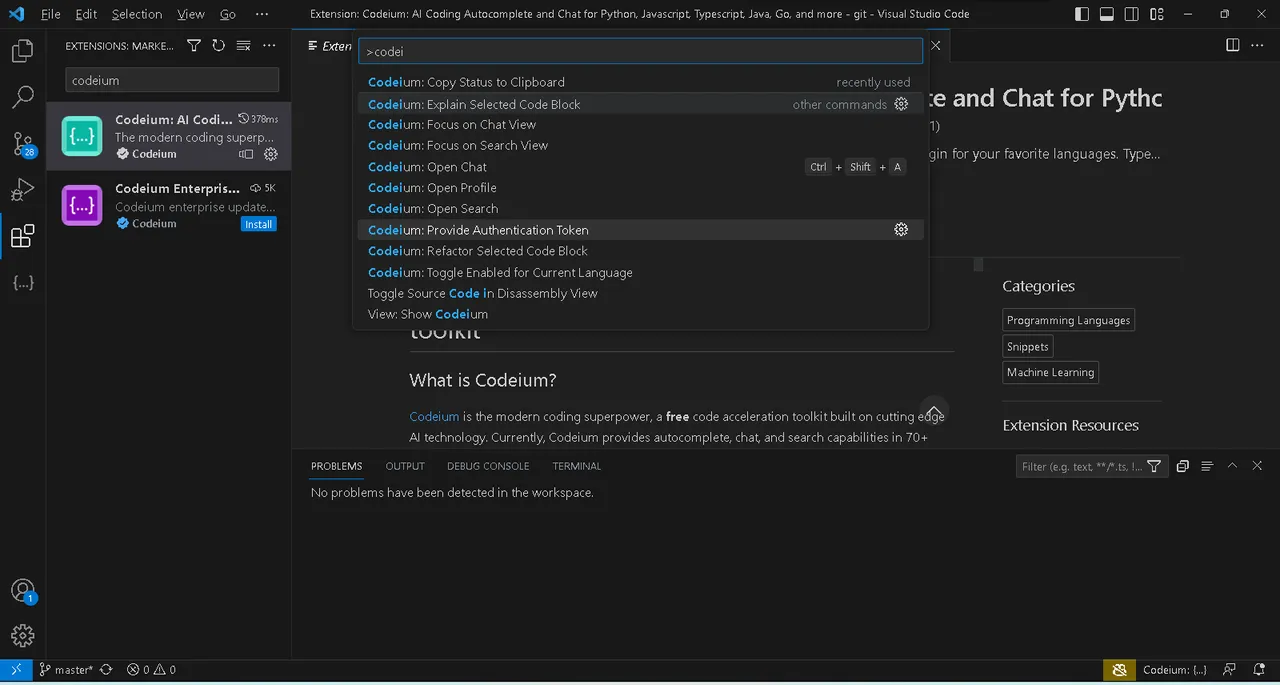Clear extensions search results

[243, 46]
